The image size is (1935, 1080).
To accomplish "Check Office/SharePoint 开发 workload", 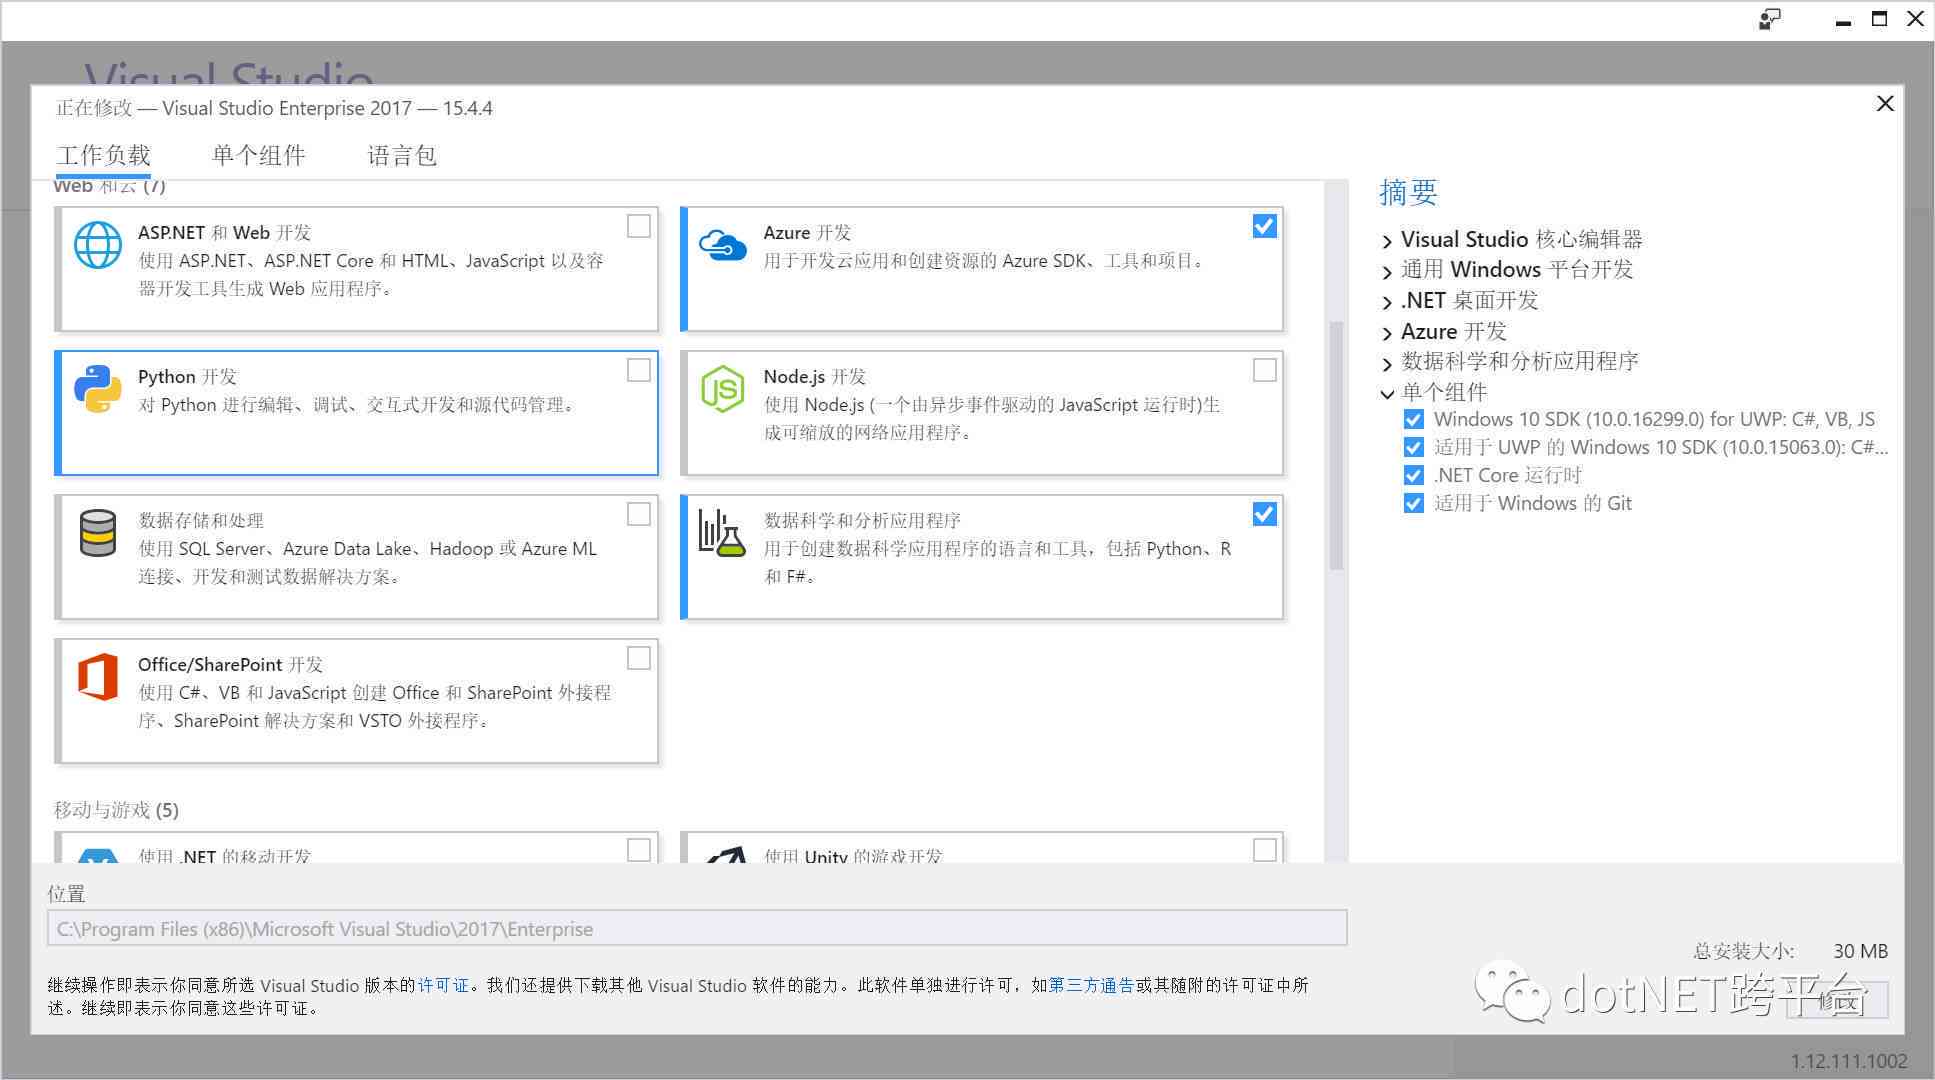I will click(x=639, y=658).
